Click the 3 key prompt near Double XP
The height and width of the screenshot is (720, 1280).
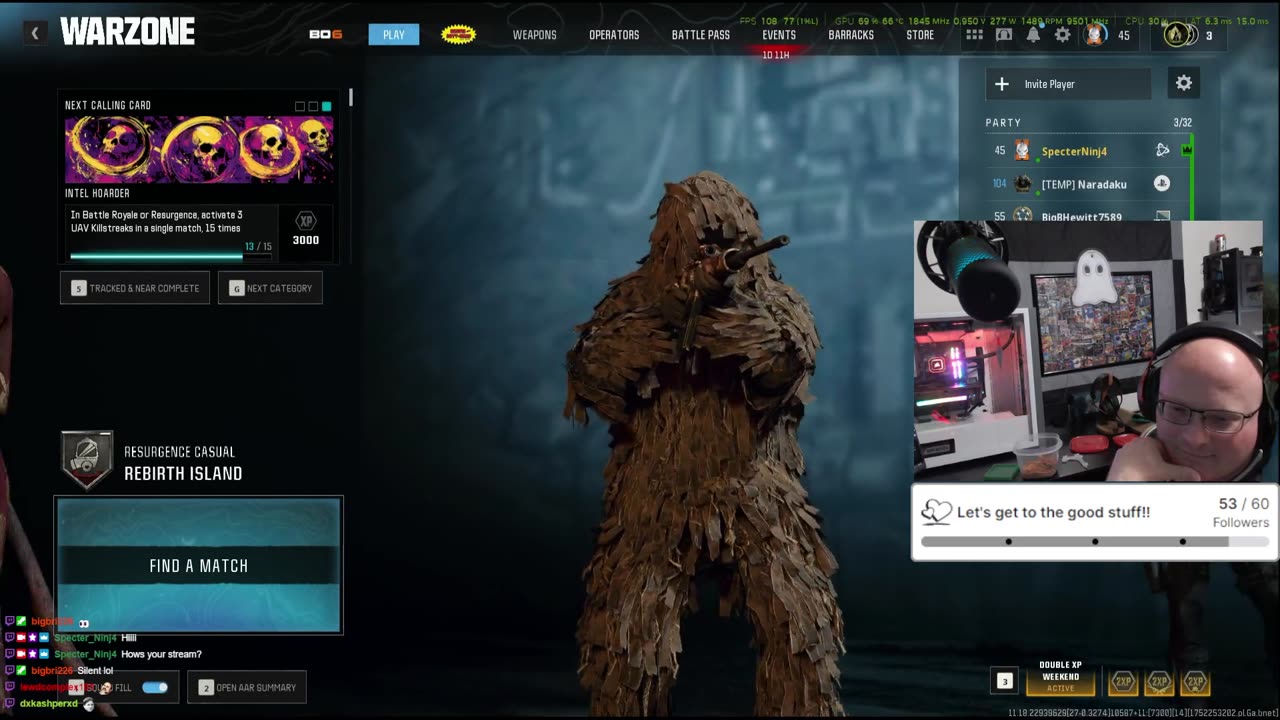tap(1005, 681)
